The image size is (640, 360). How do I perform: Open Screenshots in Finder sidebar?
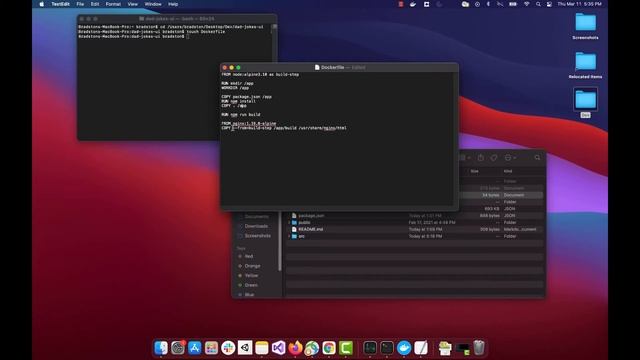[257, 236]
